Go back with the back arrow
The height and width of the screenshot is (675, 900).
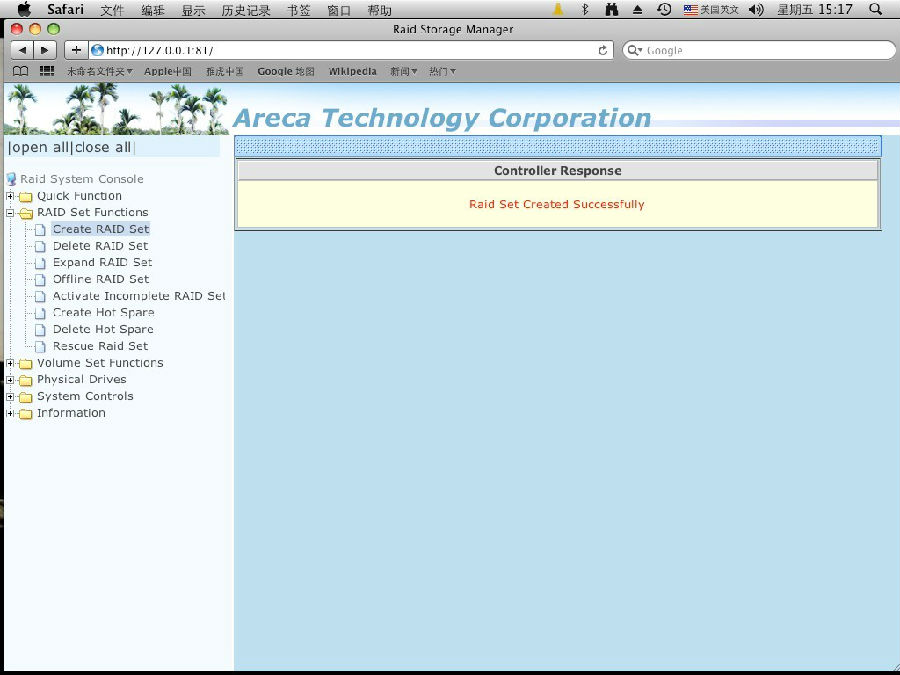click(22, 50)
